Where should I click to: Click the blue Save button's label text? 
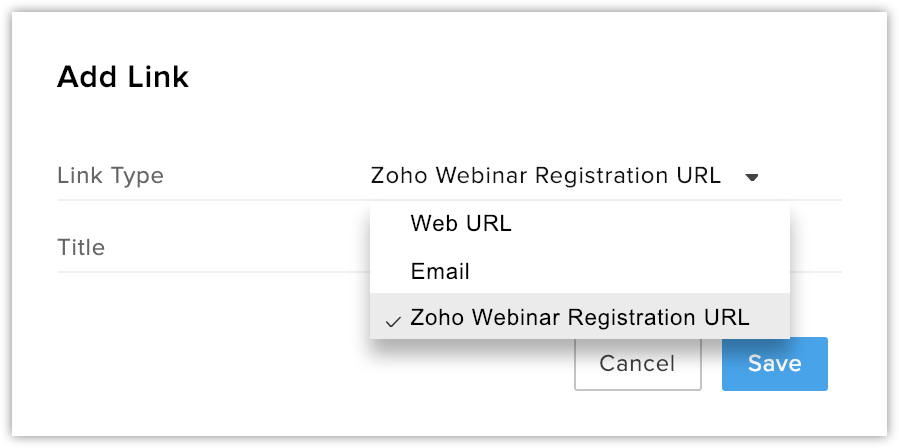[774, 363]
